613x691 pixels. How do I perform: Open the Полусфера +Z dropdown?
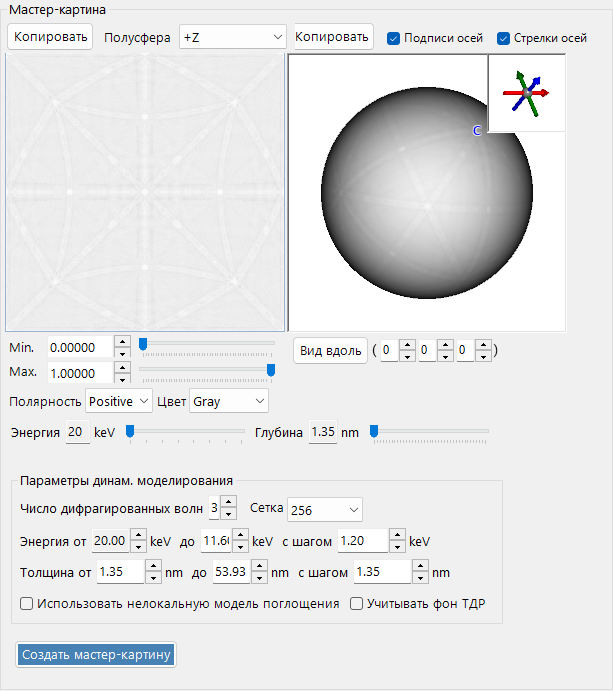tap(233, 37)
